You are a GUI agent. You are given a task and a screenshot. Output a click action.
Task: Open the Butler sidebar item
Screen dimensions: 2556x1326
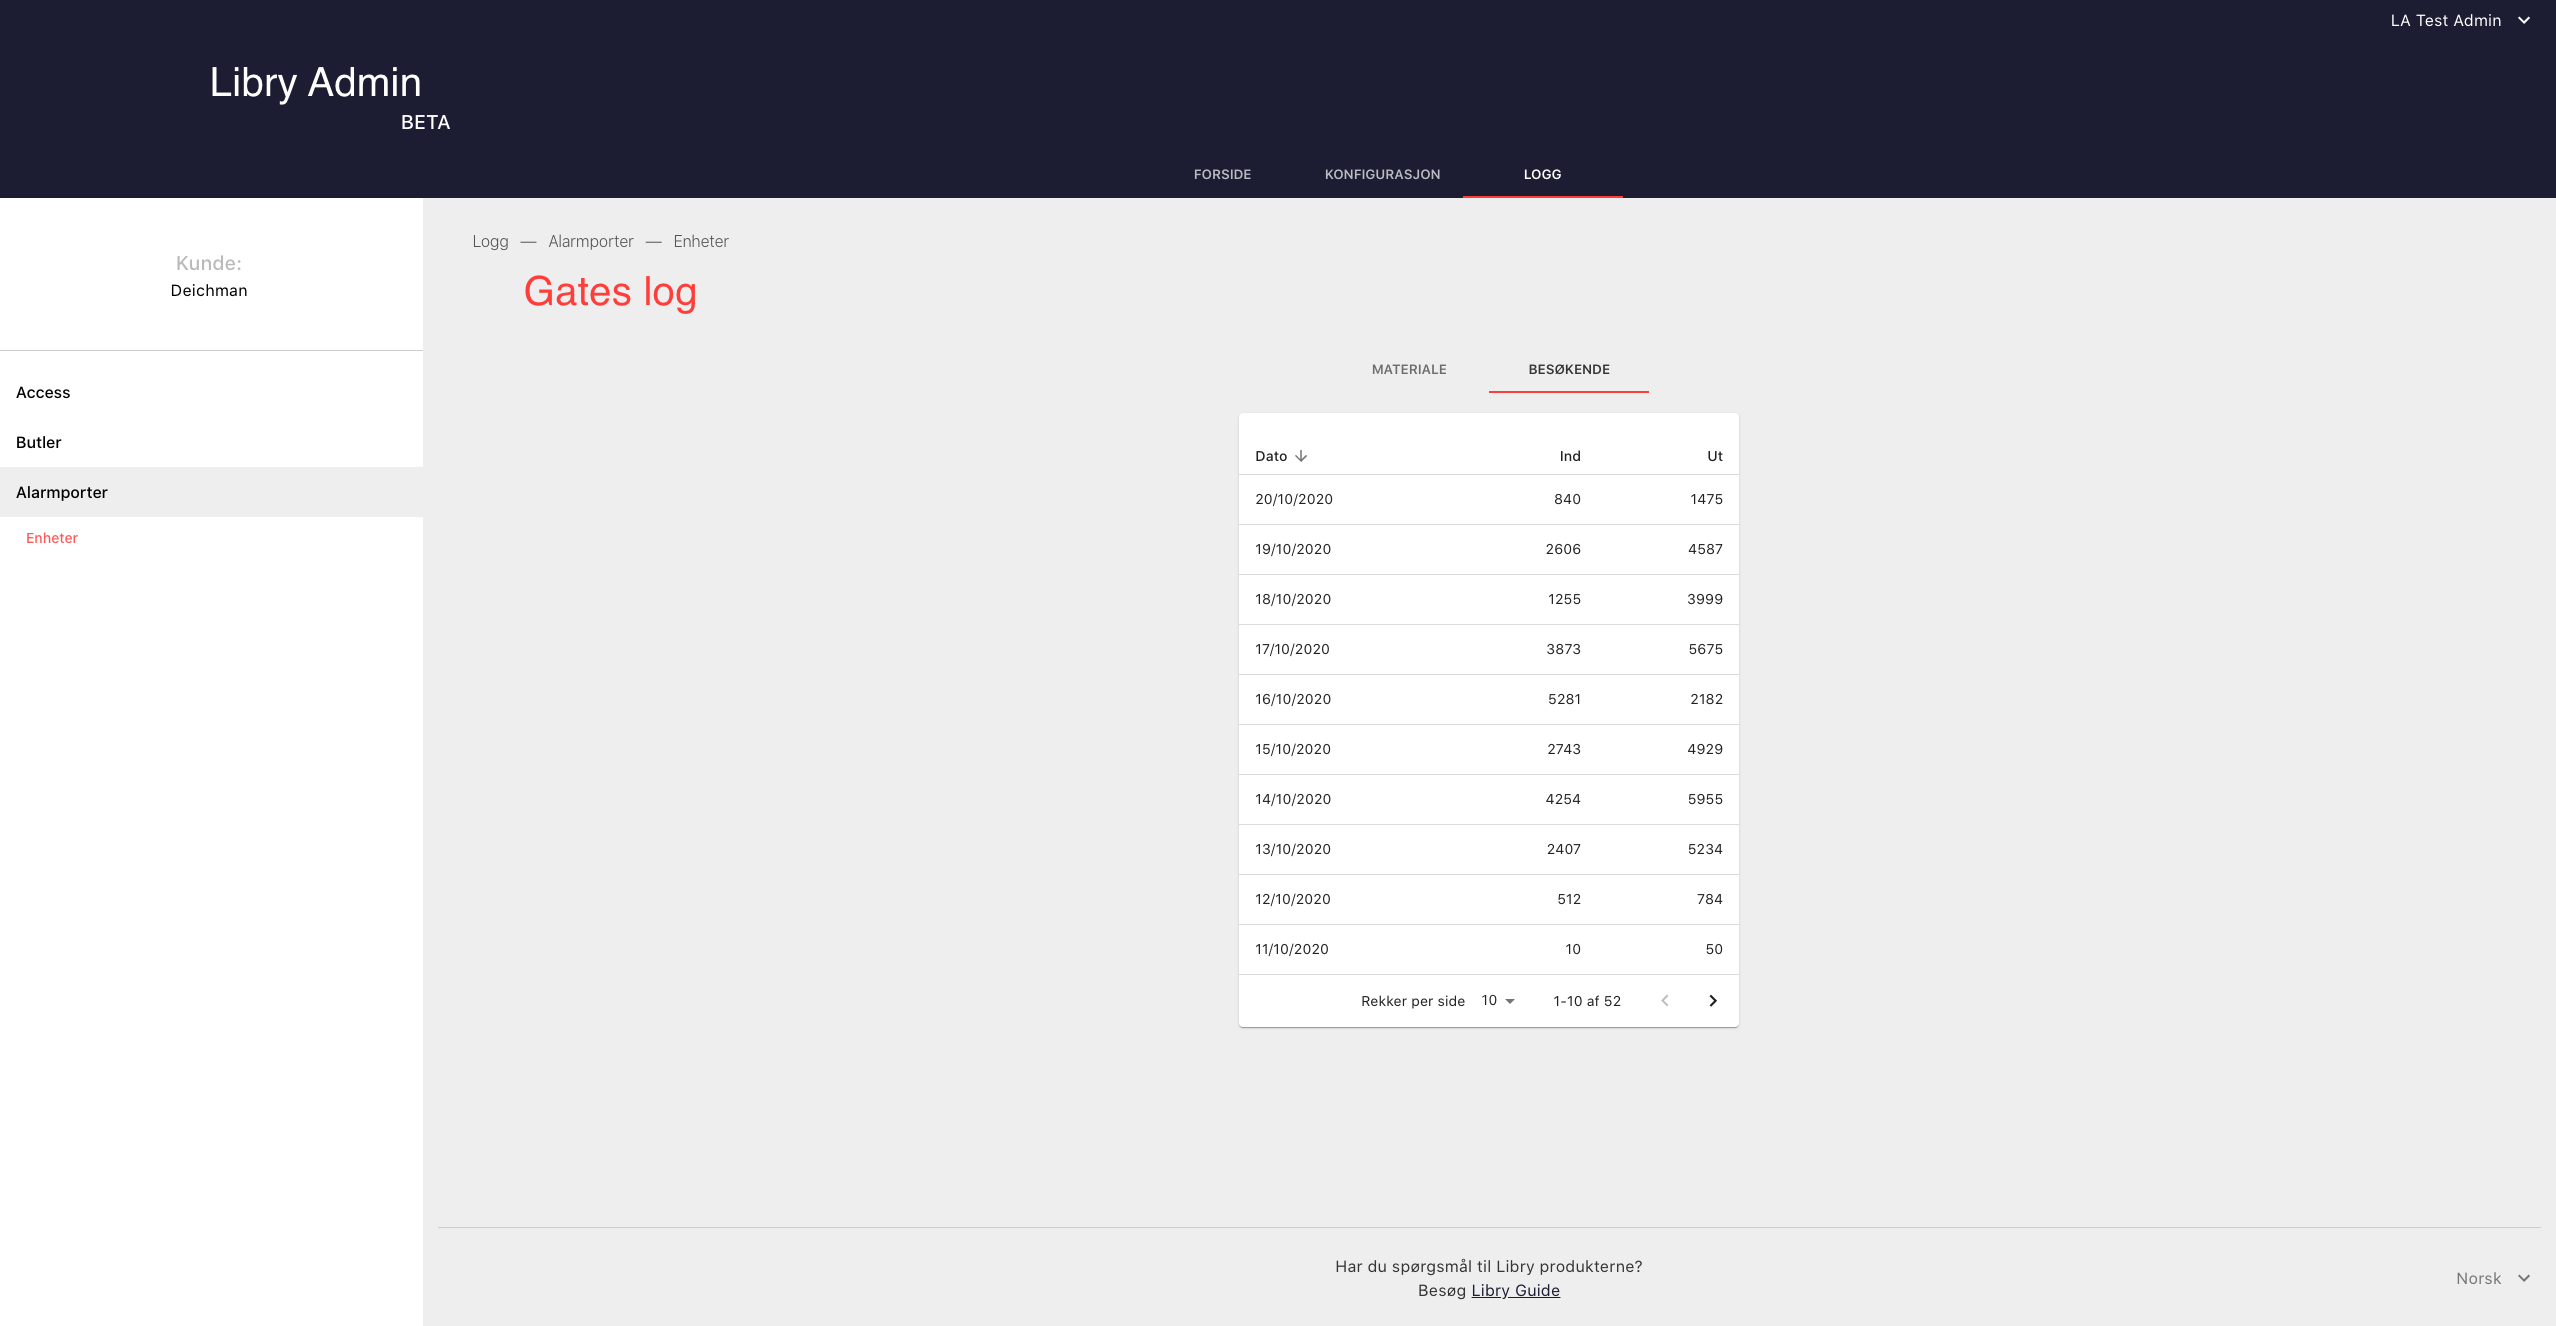[39, 443]
